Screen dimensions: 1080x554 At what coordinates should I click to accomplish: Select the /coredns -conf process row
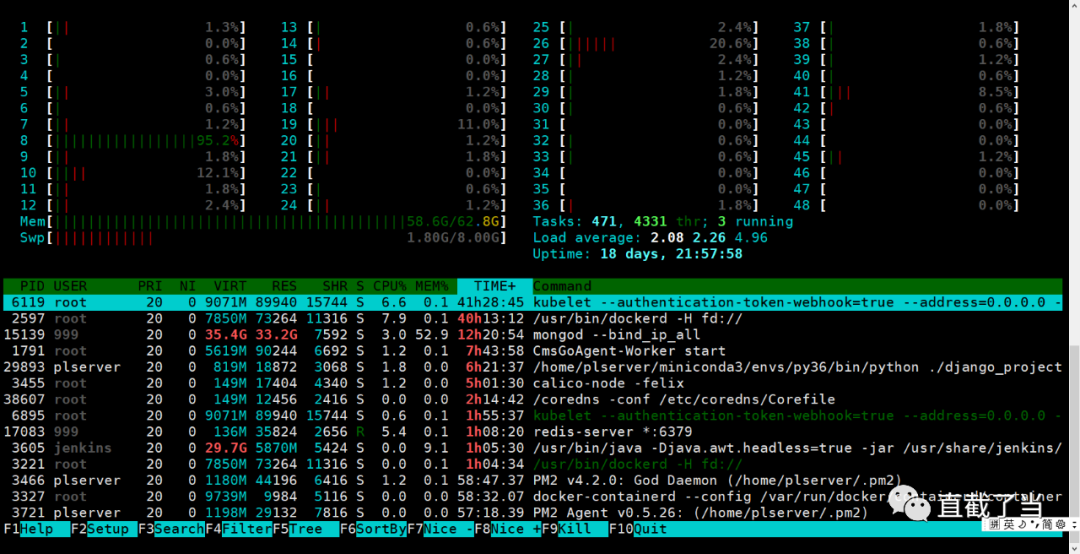point(533,400)
